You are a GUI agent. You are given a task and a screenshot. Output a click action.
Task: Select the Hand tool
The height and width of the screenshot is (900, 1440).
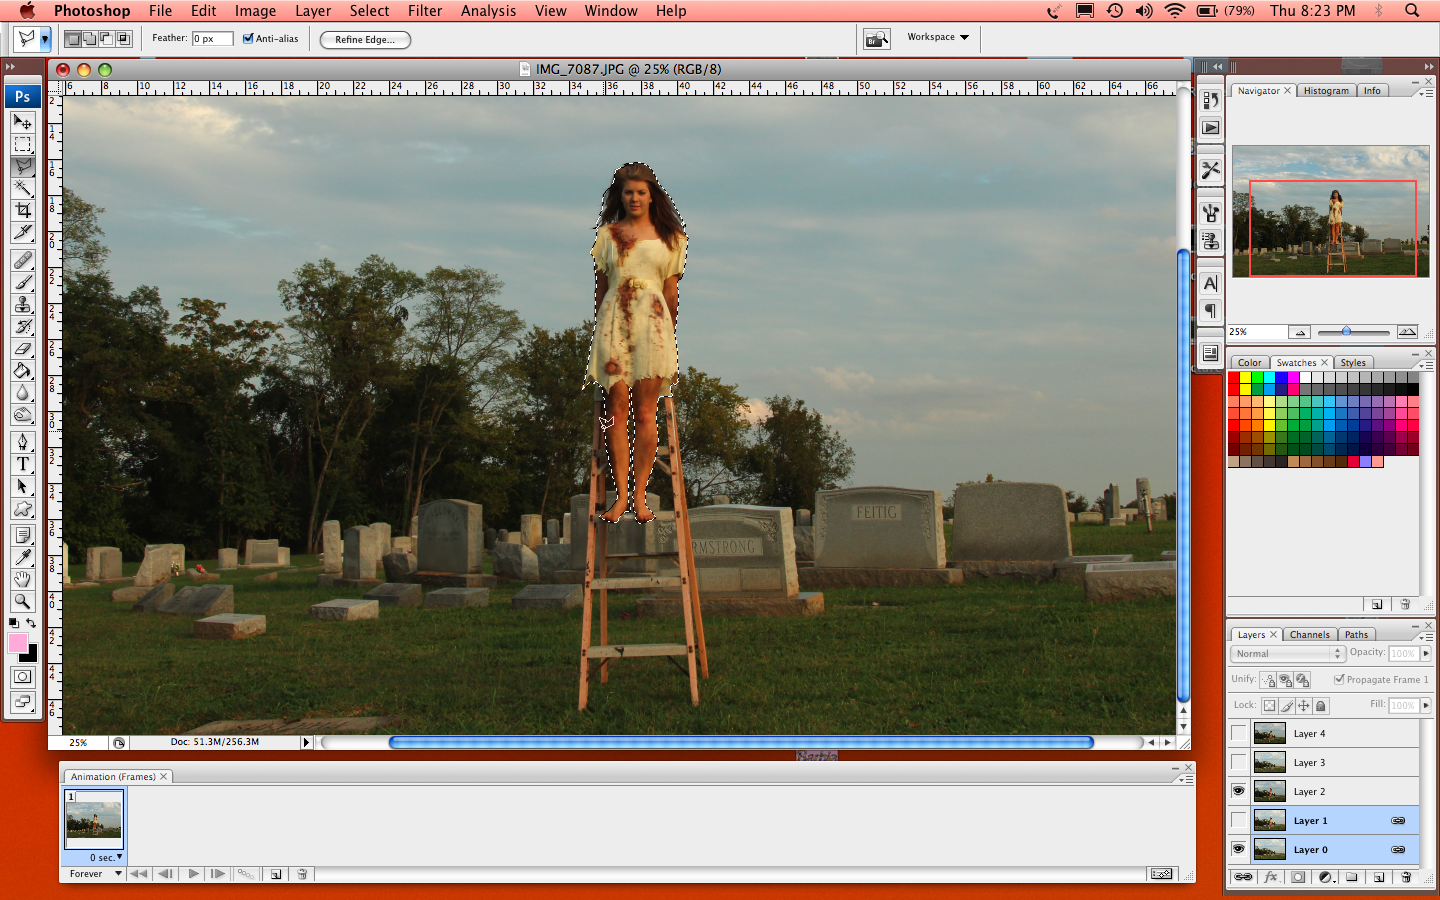click(22, 579)
